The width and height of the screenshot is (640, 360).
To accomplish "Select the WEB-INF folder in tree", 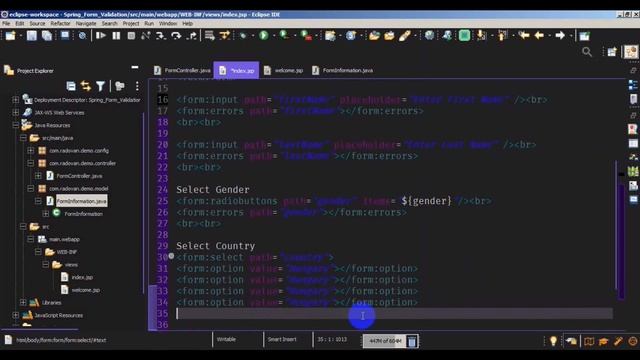I will coord(67,252).
